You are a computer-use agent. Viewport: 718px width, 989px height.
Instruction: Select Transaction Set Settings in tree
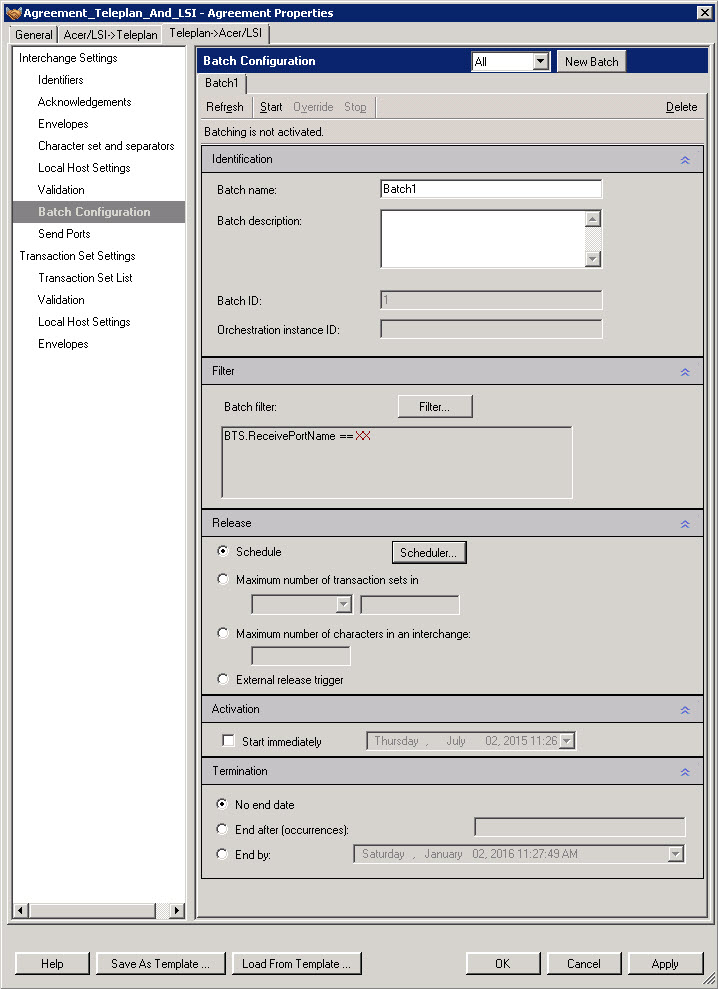[x=77, y=256]
